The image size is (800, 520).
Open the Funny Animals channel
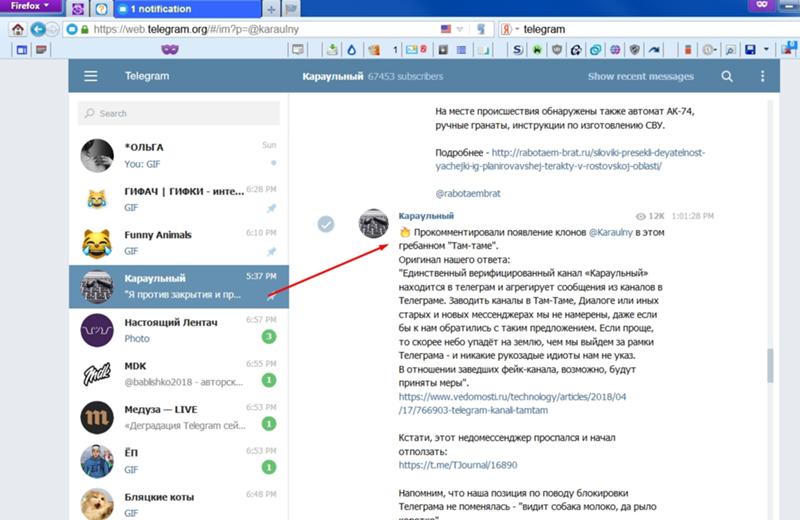(179, 243)
